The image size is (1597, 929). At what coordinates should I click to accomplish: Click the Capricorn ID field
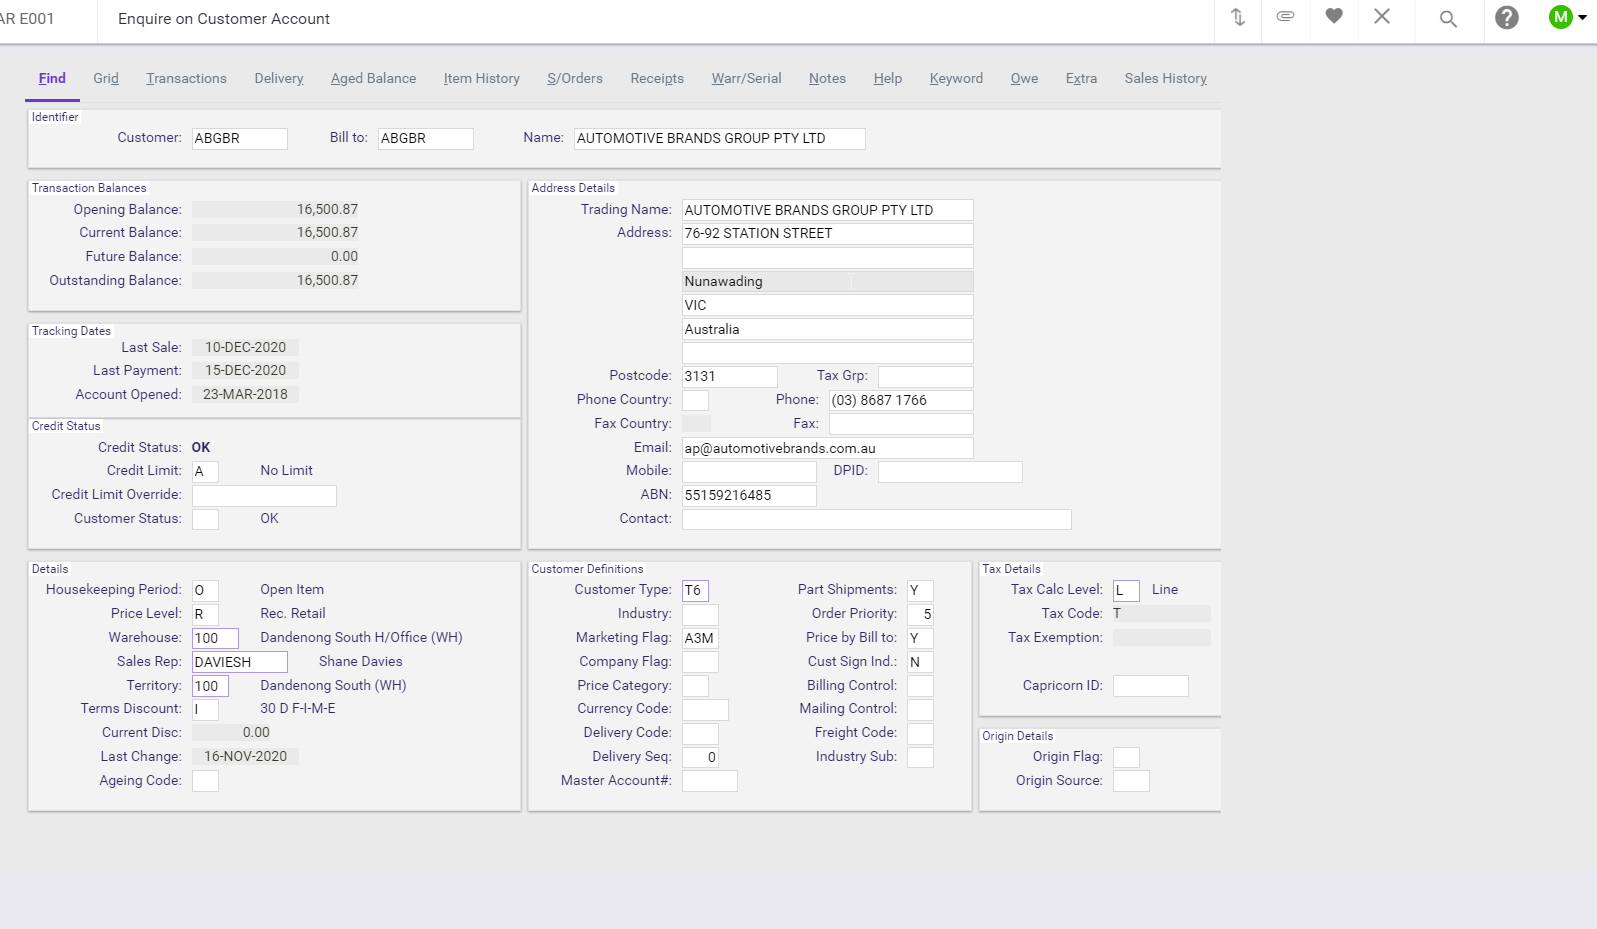[1151, 686]
